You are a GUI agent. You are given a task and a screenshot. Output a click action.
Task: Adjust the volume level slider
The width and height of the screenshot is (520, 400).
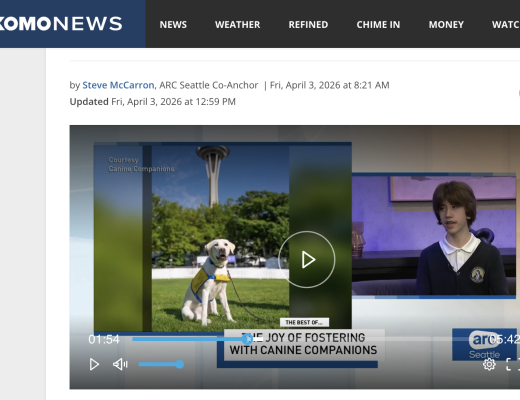click(x=161, y=364)
